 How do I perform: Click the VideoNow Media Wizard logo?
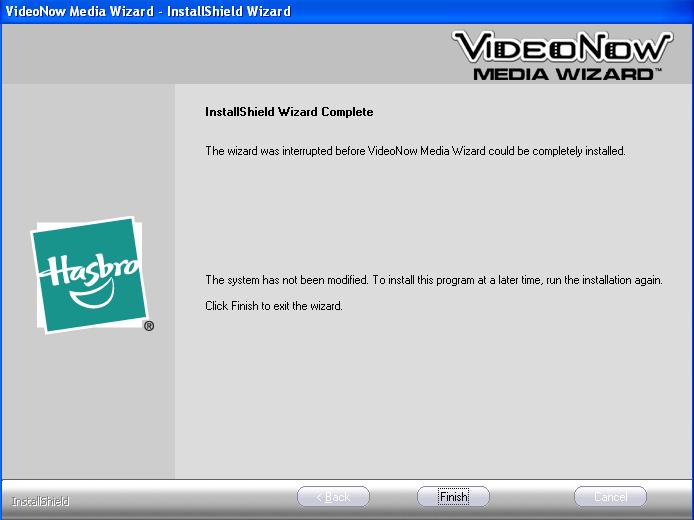point(562,55)
